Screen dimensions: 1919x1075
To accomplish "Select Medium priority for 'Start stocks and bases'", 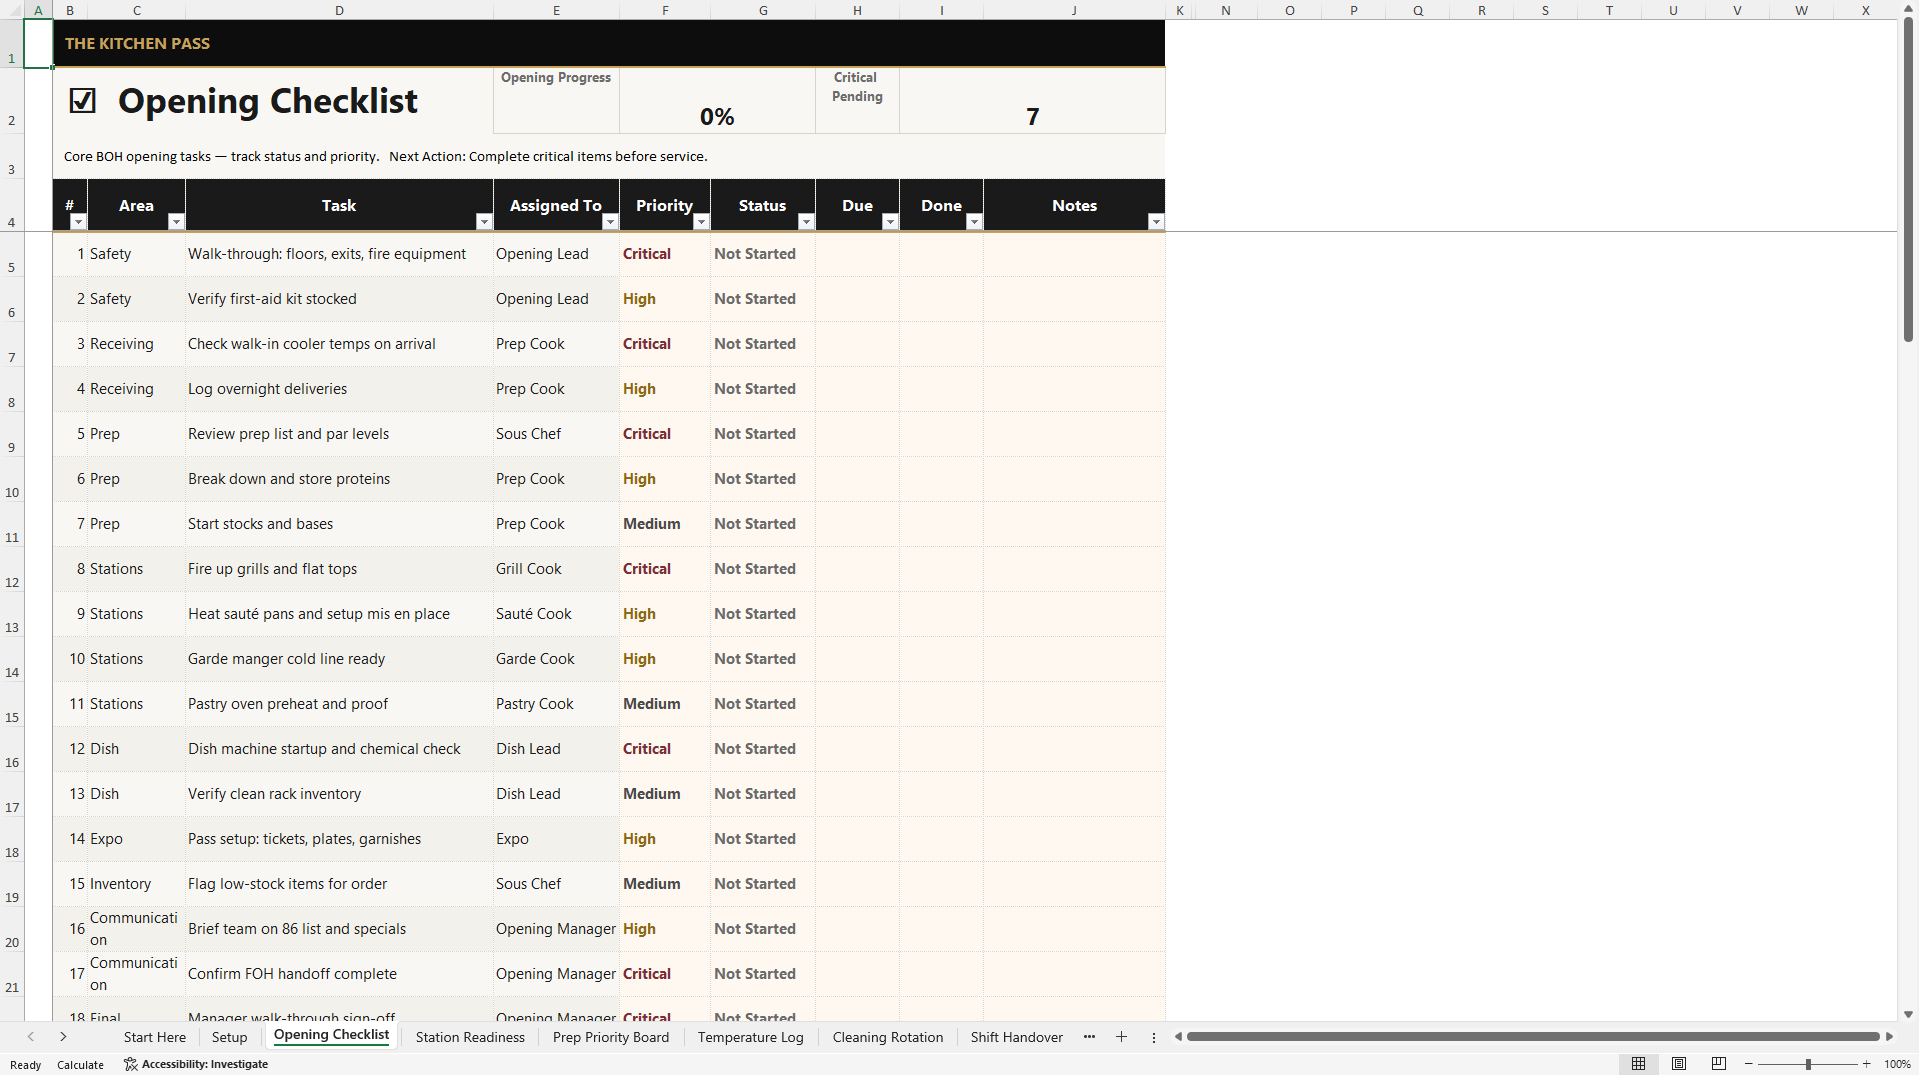I will [x=665, y=524].
